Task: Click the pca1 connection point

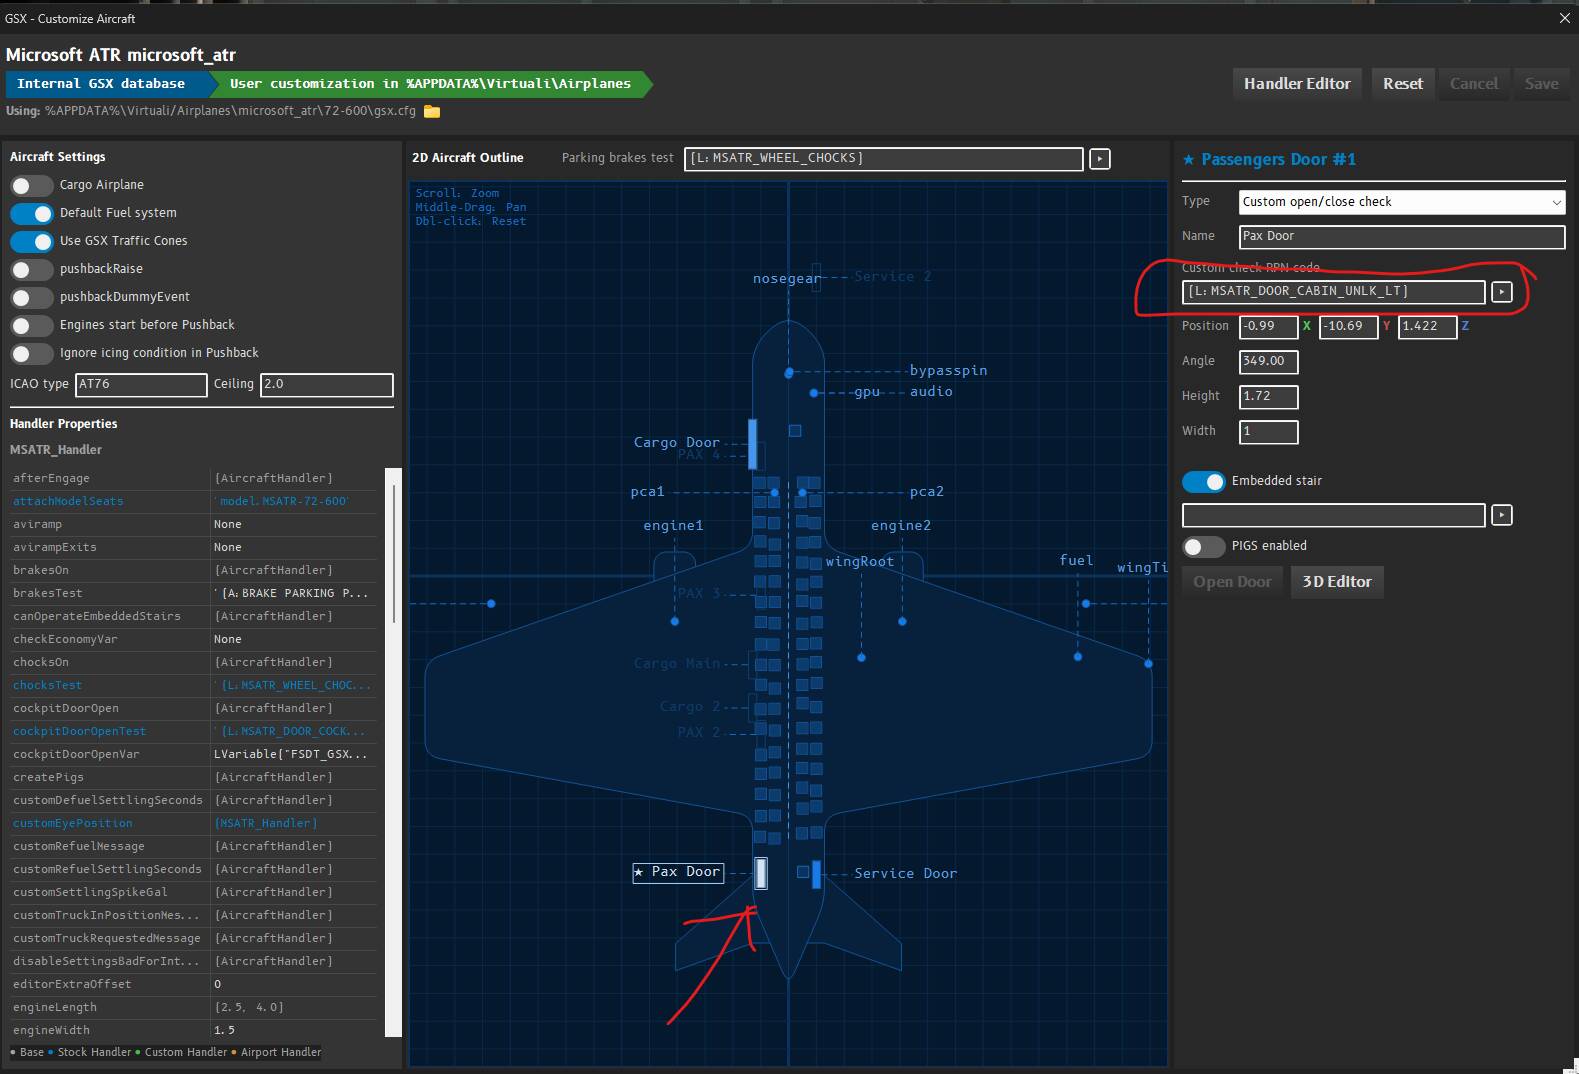Action: point(774,492)
